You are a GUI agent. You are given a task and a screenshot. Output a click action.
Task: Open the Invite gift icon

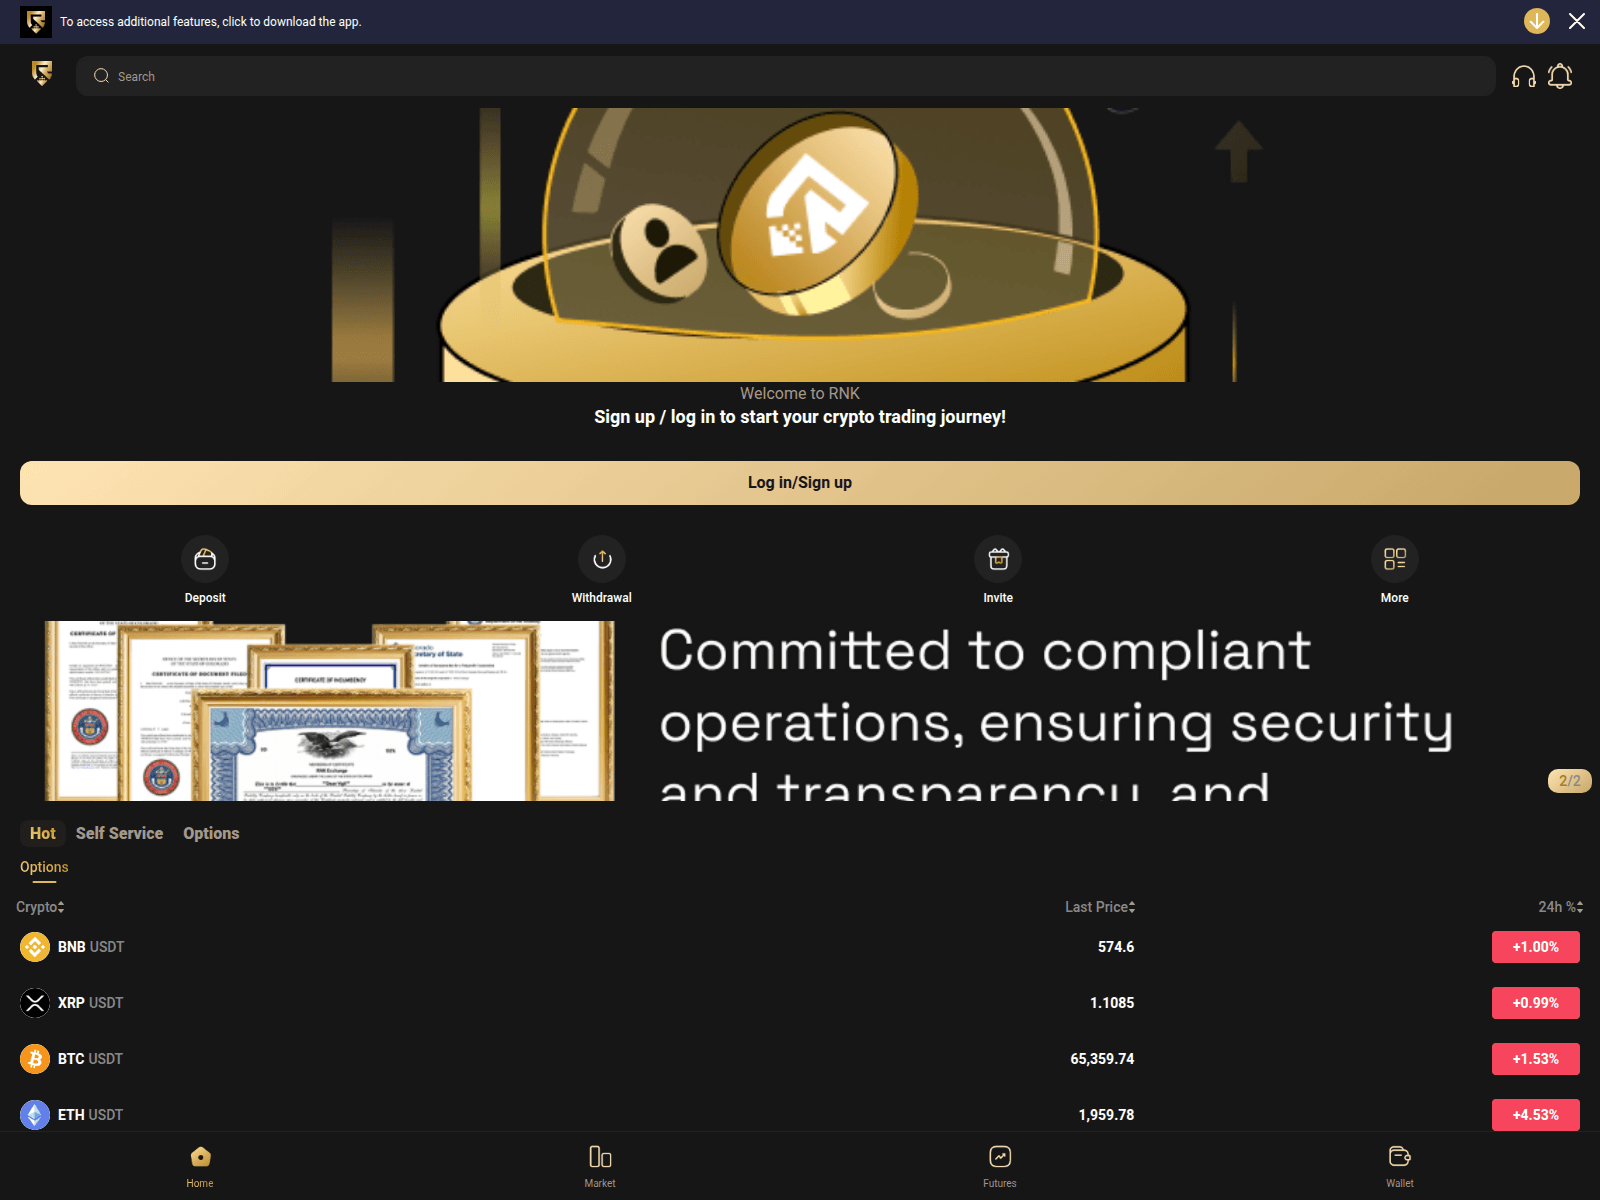click(998, 559)
